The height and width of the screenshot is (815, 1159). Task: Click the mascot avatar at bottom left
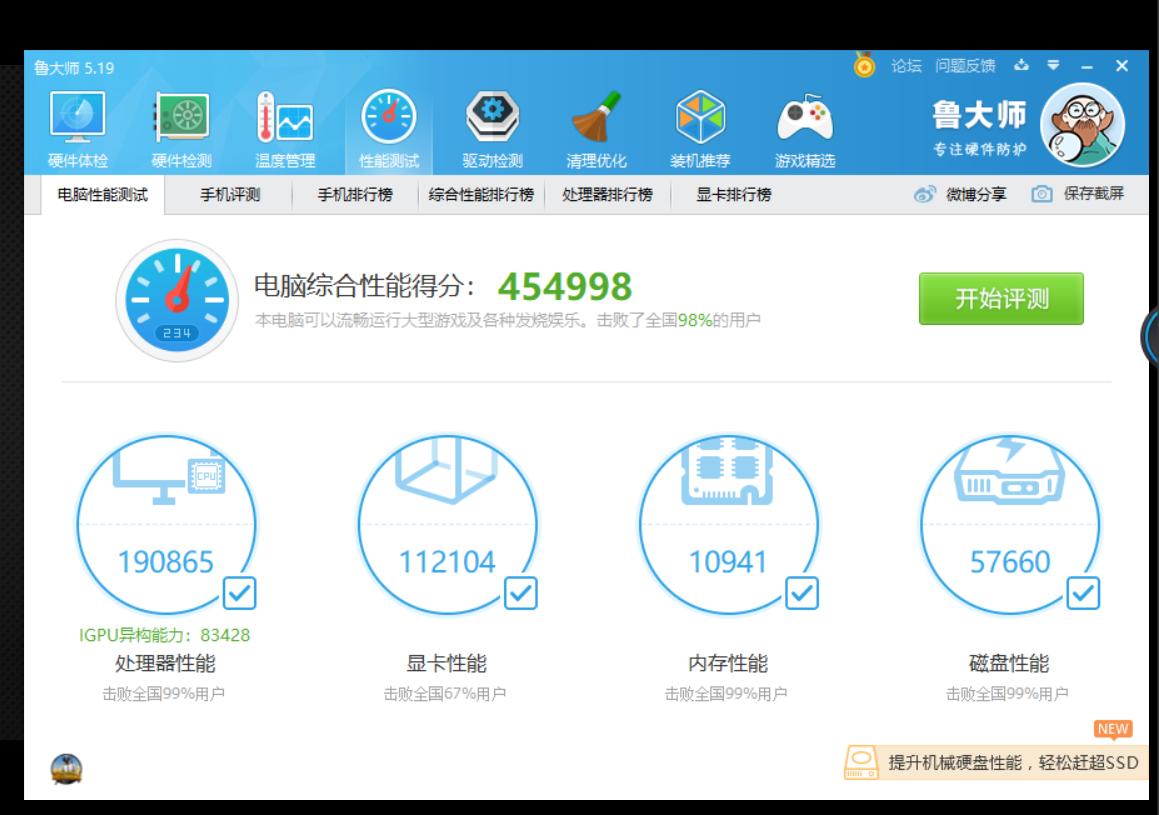65,770
